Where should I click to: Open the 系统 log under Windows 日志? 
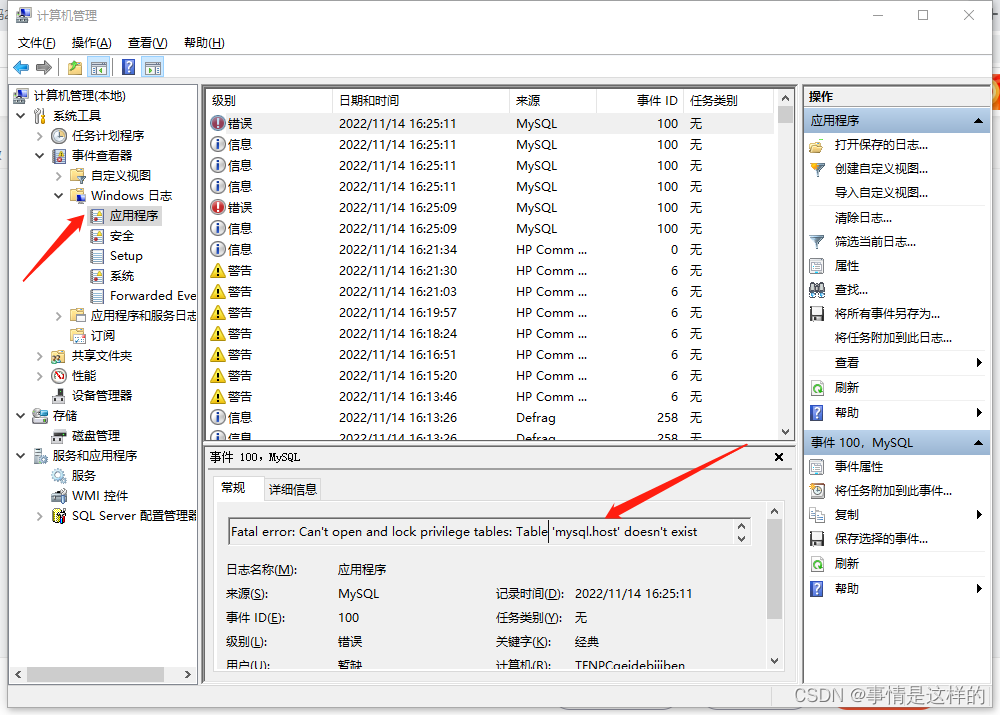(x=122, y=276)
